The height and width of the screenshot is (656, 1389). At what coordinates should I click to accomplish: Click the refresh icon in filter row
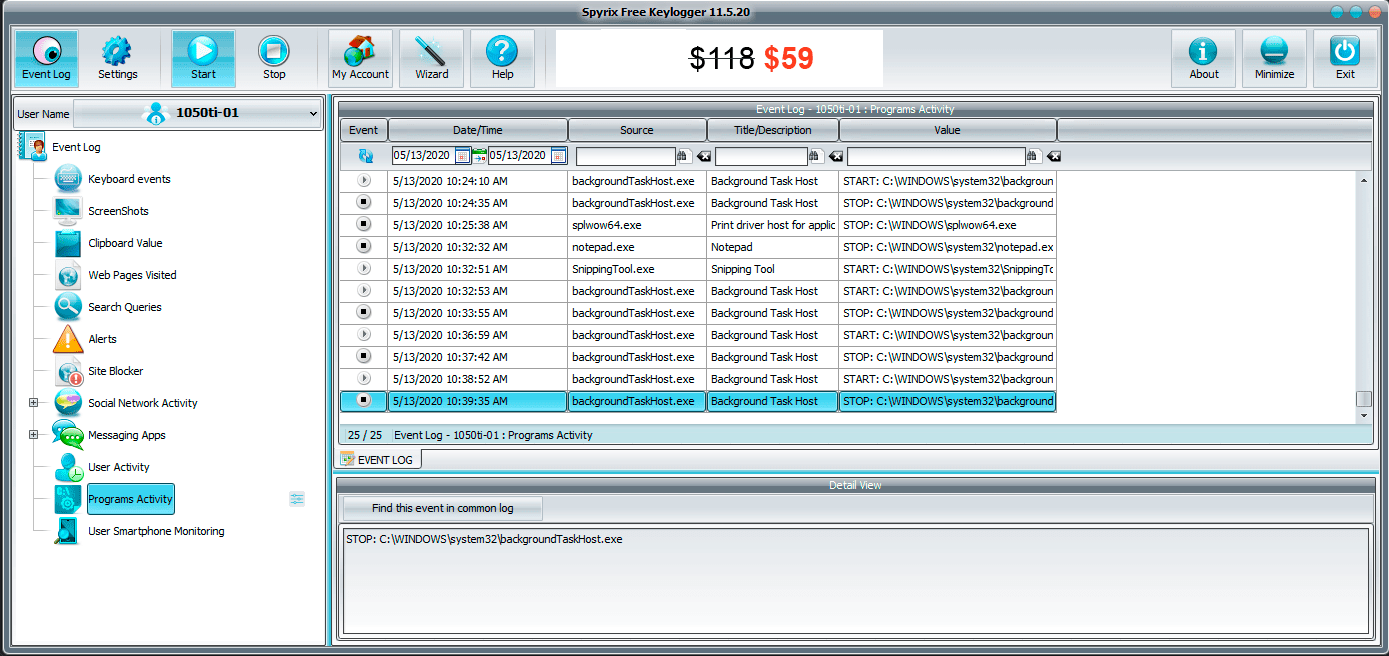coord(365,156)
